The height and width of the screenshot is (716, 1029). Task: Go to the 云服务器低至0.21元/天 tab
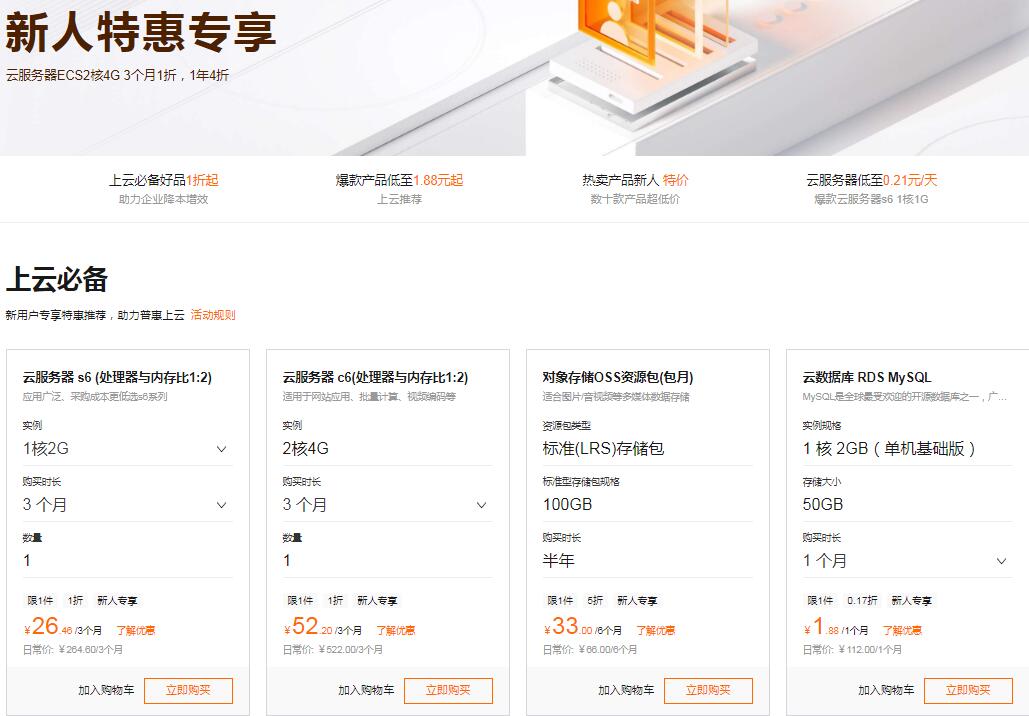[x=871, y=188]
